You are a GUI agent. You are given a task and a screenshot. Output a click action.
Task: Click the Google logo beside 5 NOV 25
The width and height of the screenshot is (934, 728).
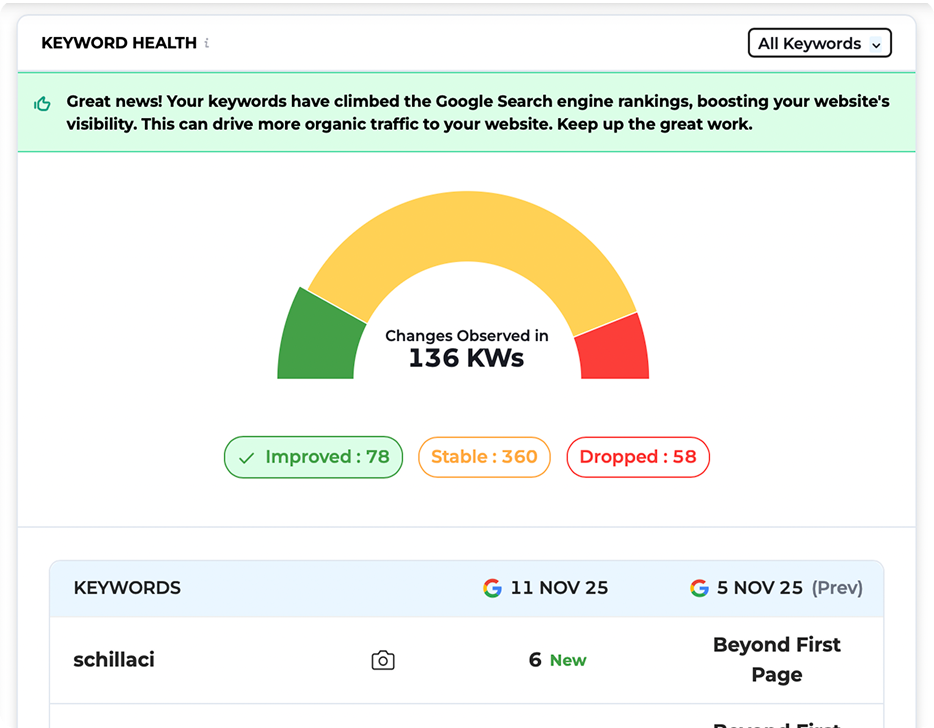click(699, 588)
